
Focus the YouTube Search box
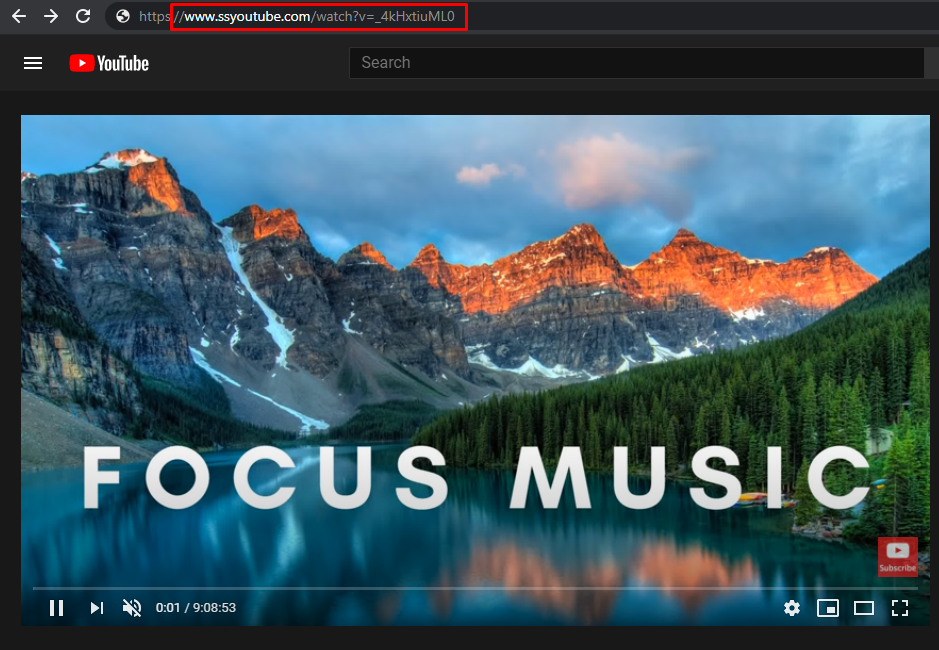(x=636, y=63)
